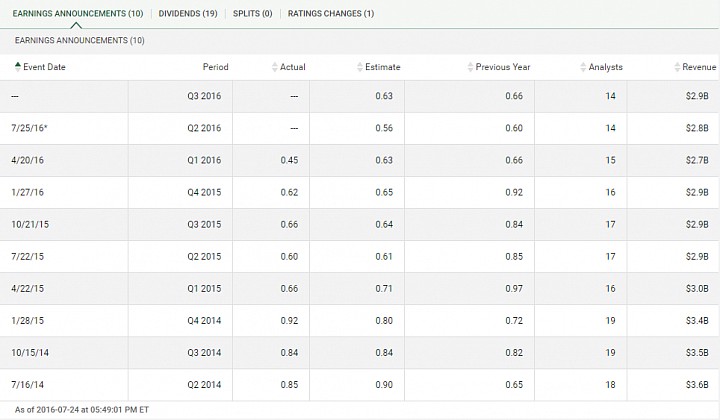Sort by Event Date arrow icon
This screenshot has width=720, height=420.
click(x=18, y=67)
